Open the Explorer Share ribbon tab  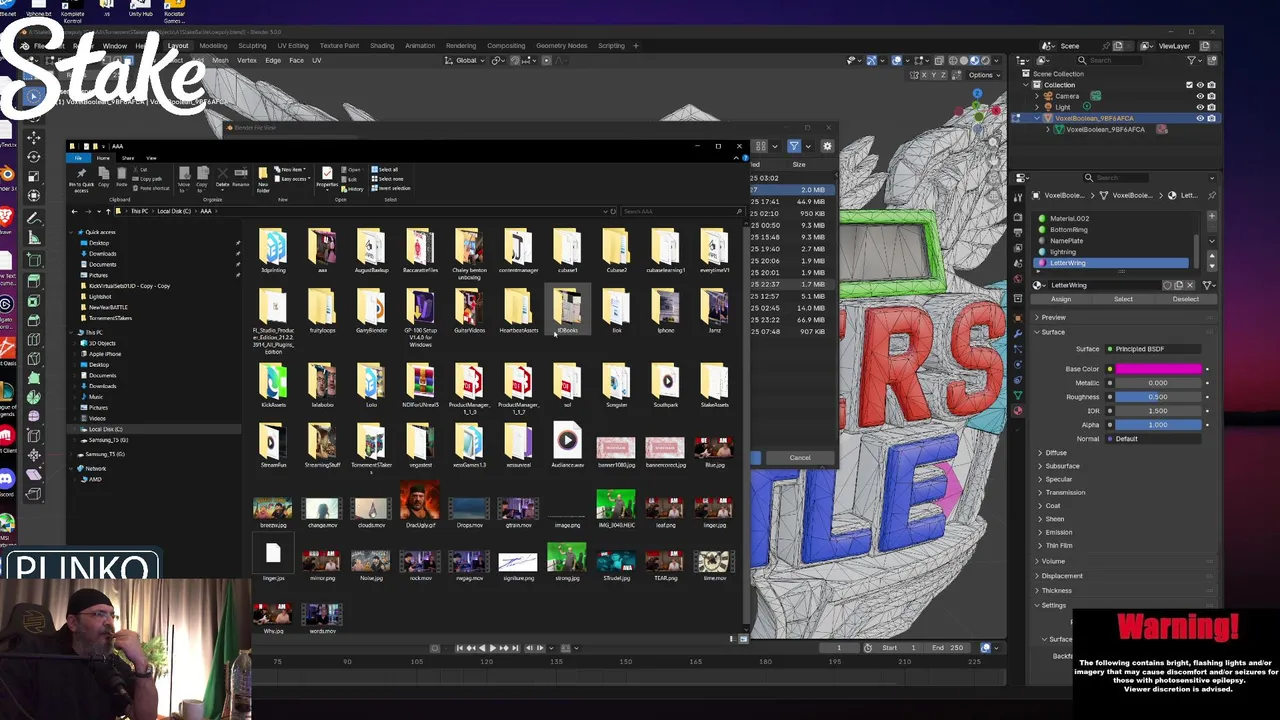coord(128,158)
